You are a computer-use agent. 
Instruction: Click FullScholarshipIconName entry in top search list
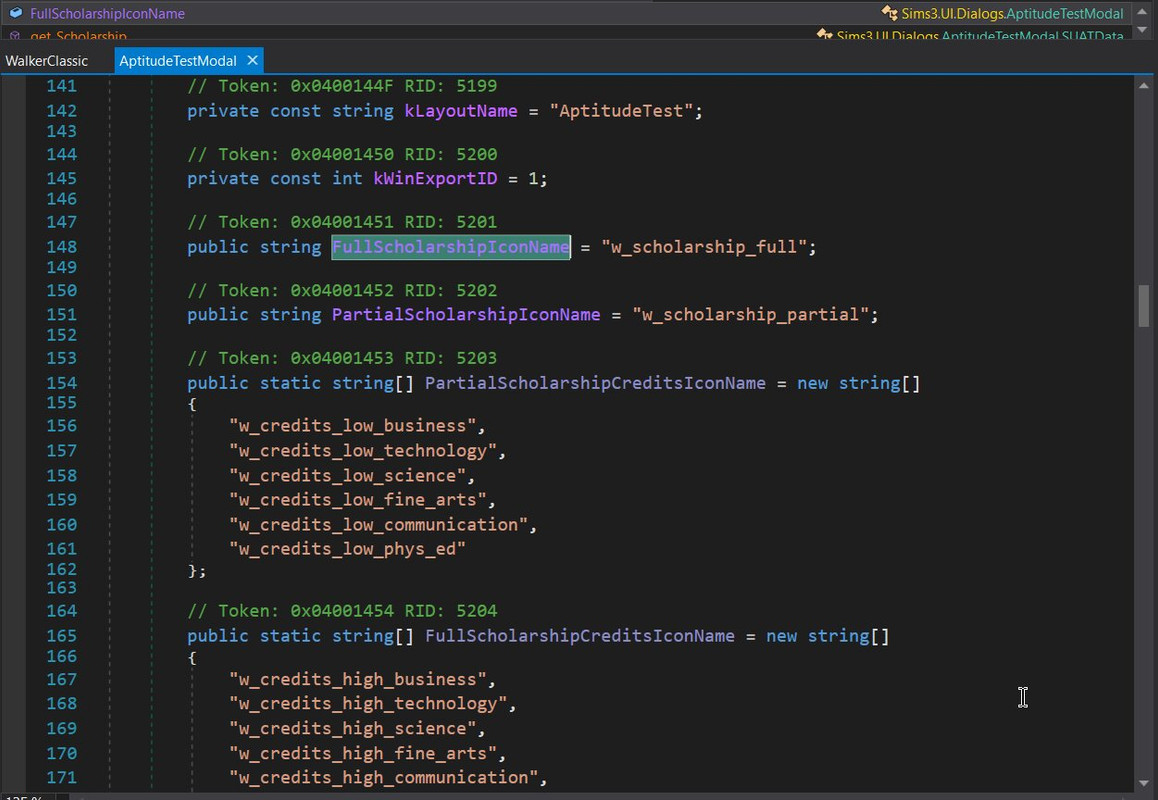point(108,13)
